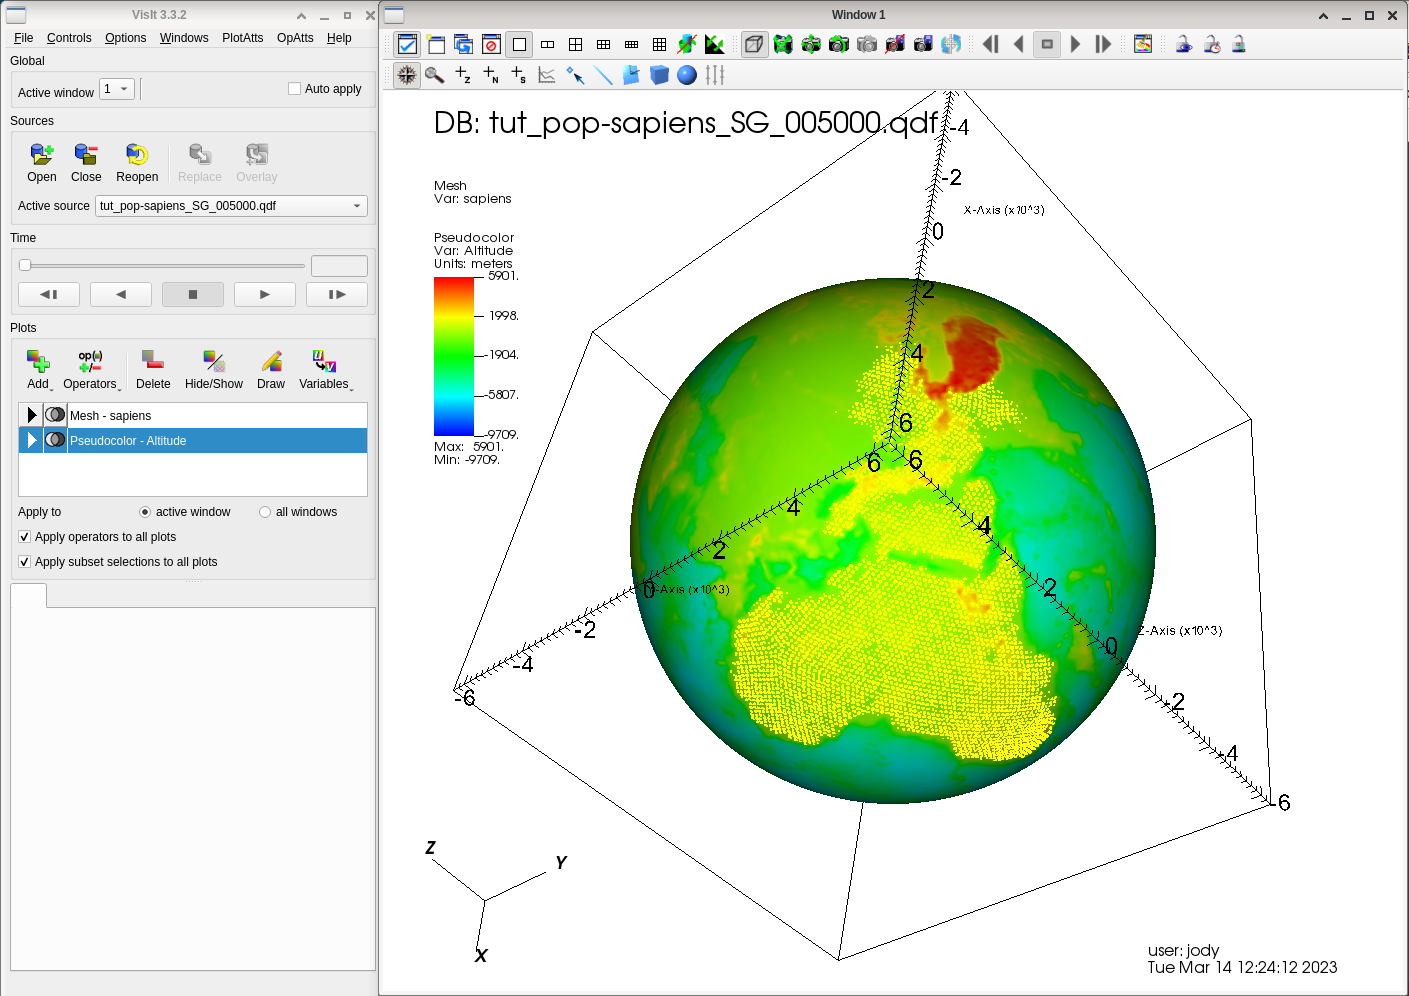Open a database with the Open icon
Viewport: 1409px width, 996px height.
[x=41, y=155]
